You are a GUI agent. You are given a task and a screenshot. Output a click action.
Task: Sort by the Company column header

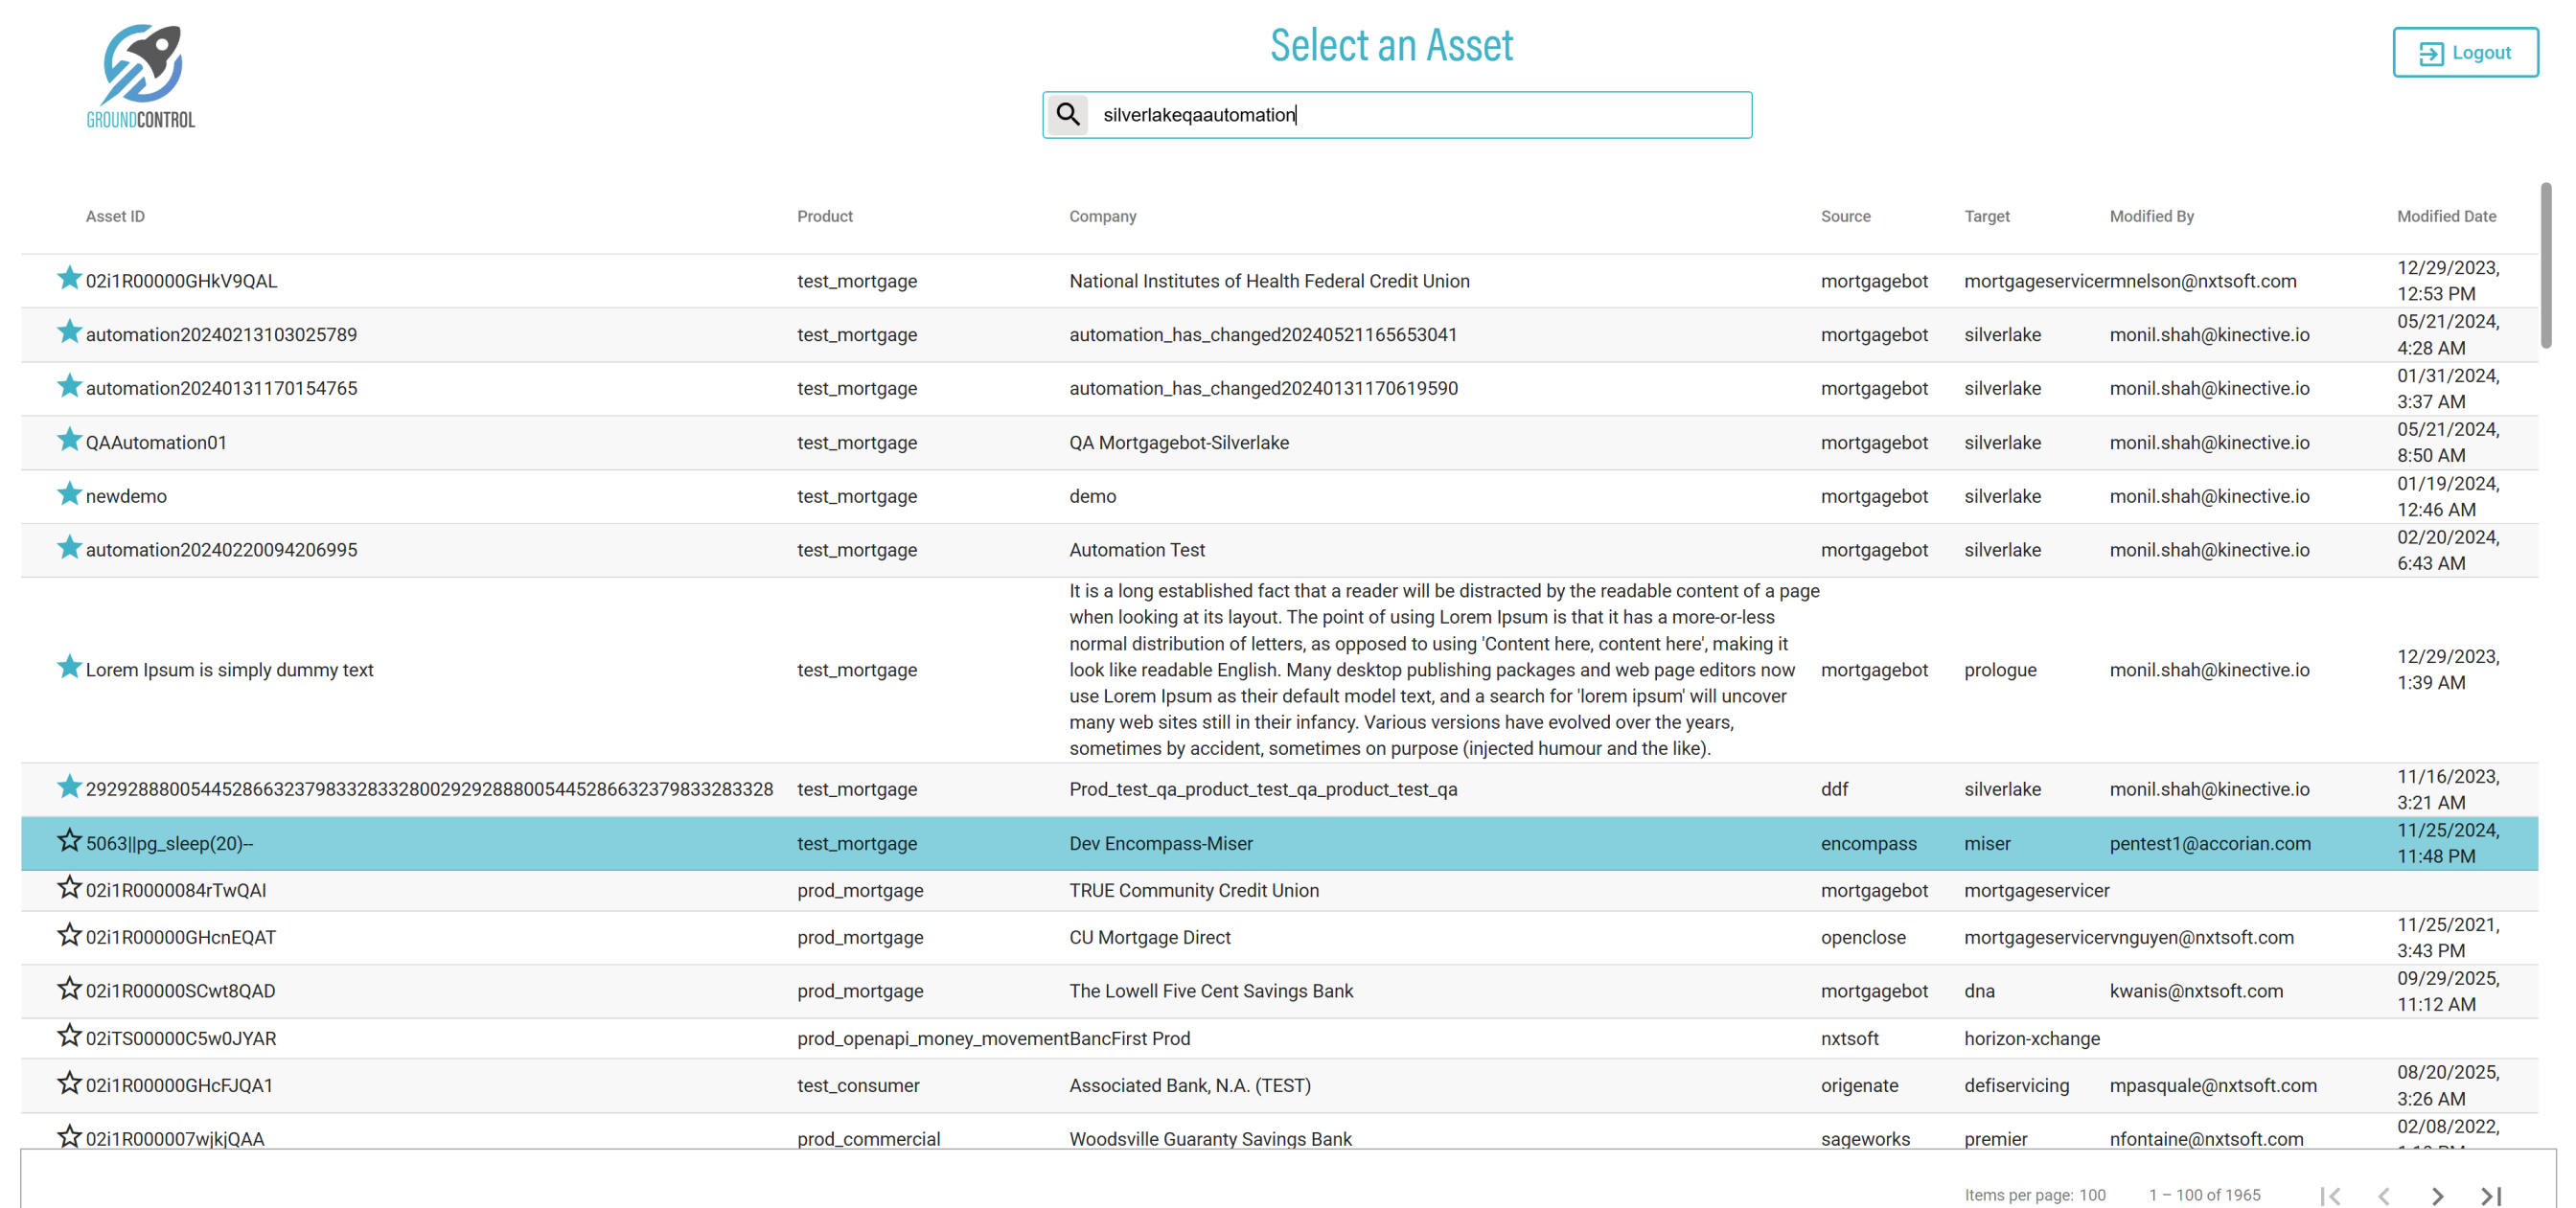1102,216
